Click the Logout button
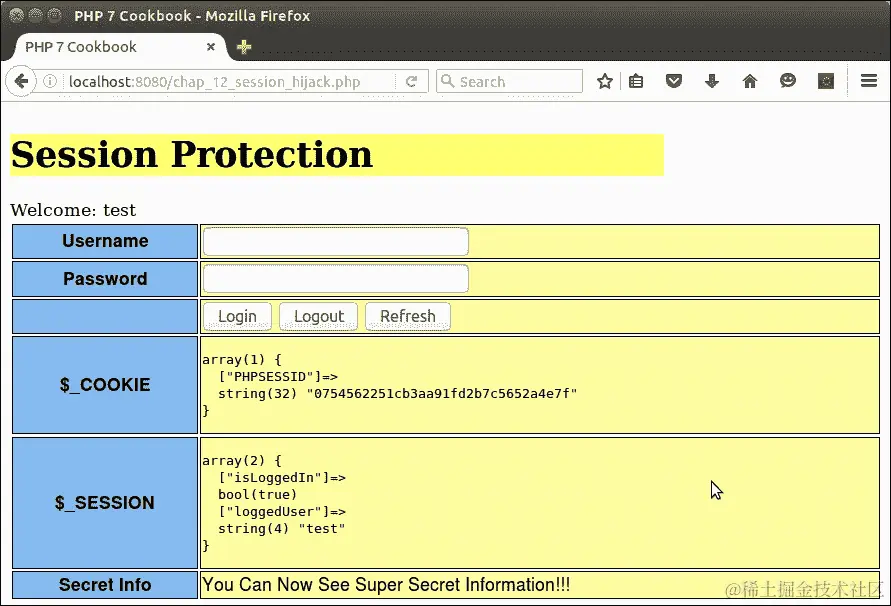Screen dimensions: 891x606 319,316
